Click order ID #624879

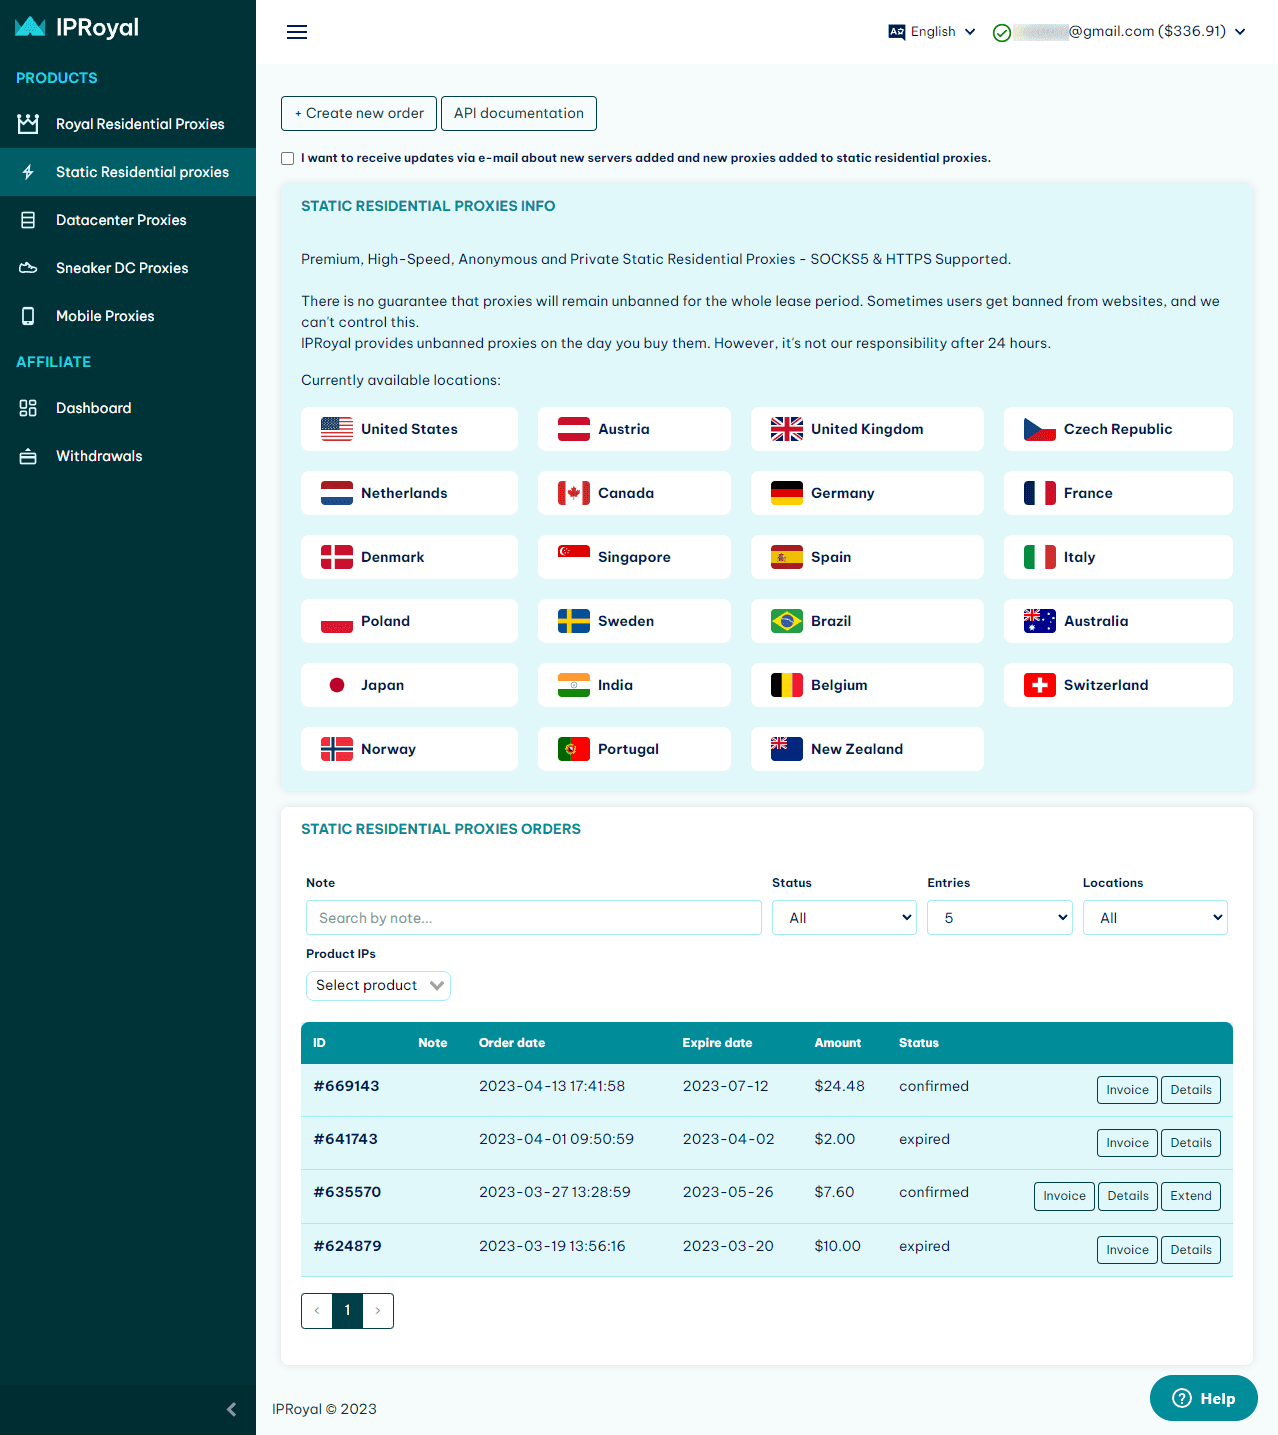pyautogui.click(x=347, y=1246)
